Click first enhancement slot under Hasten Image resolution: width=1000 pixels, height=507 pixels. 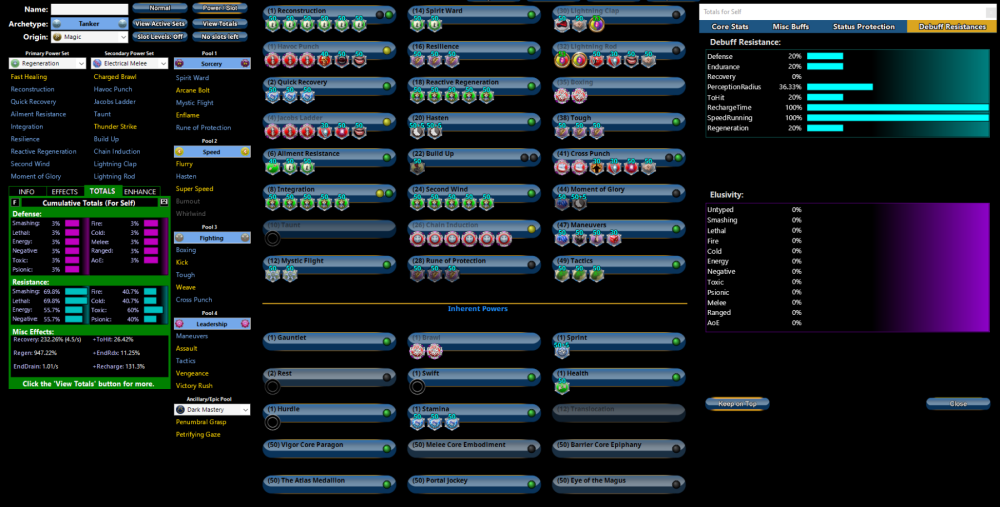click(x=419, y=132)
